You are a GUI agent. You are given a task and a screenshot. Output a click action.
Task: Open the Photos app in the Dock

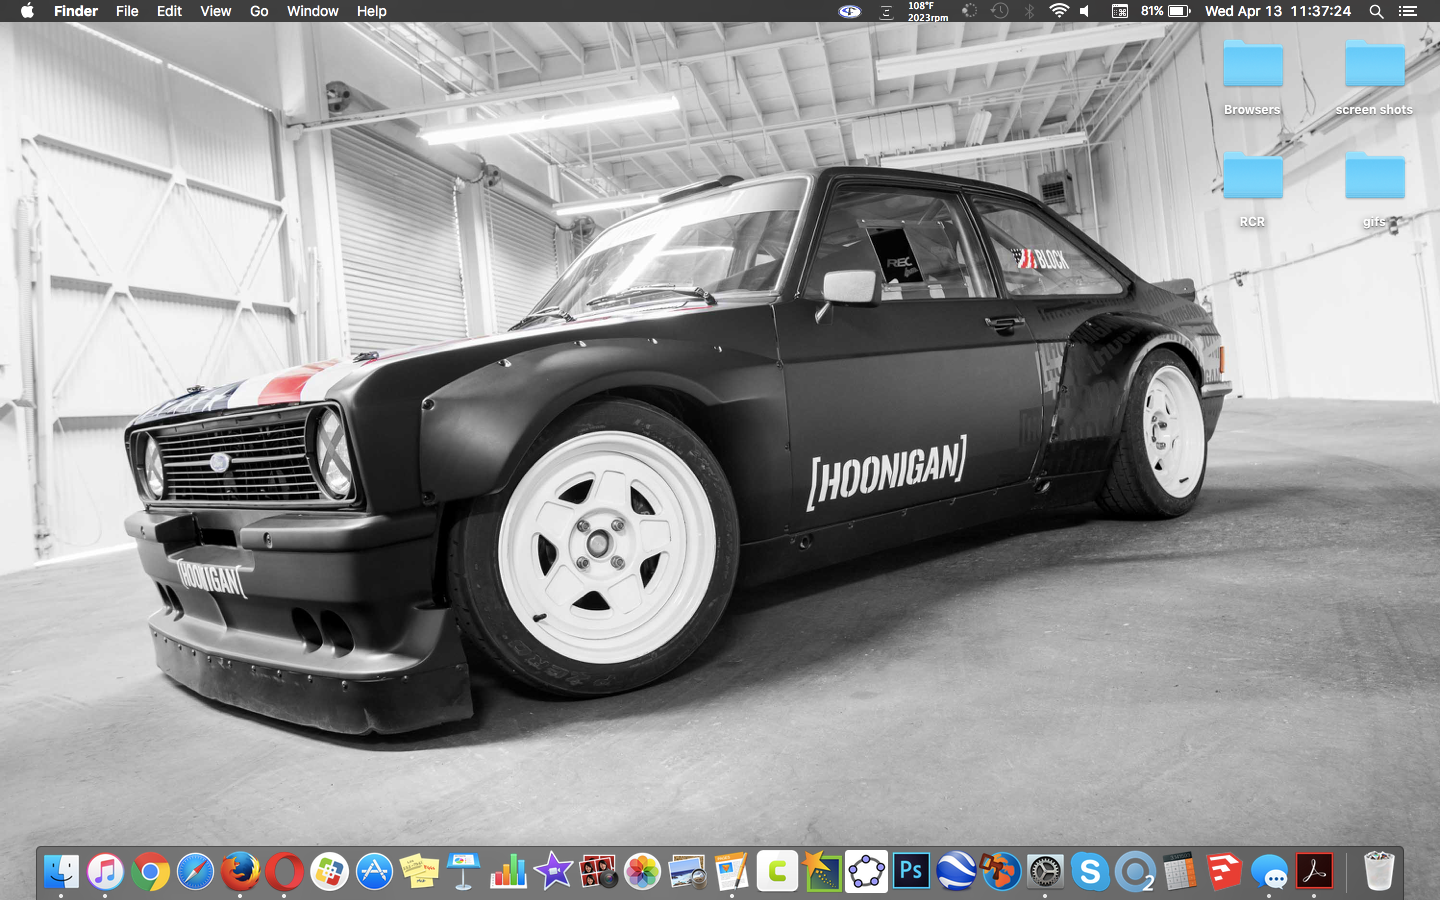[x=642, y=871]
